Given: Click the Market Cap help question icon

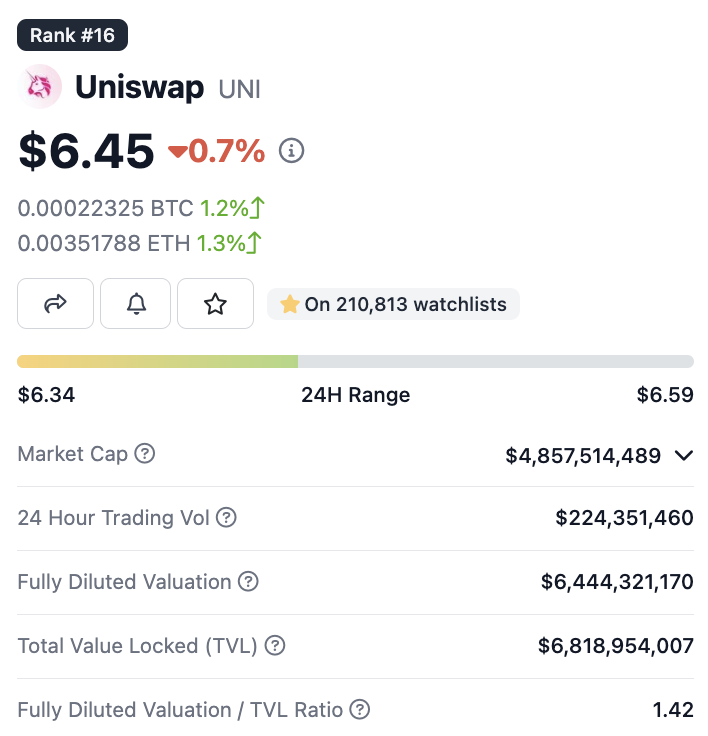Looking at the screenshot, I should click(145, 454).
